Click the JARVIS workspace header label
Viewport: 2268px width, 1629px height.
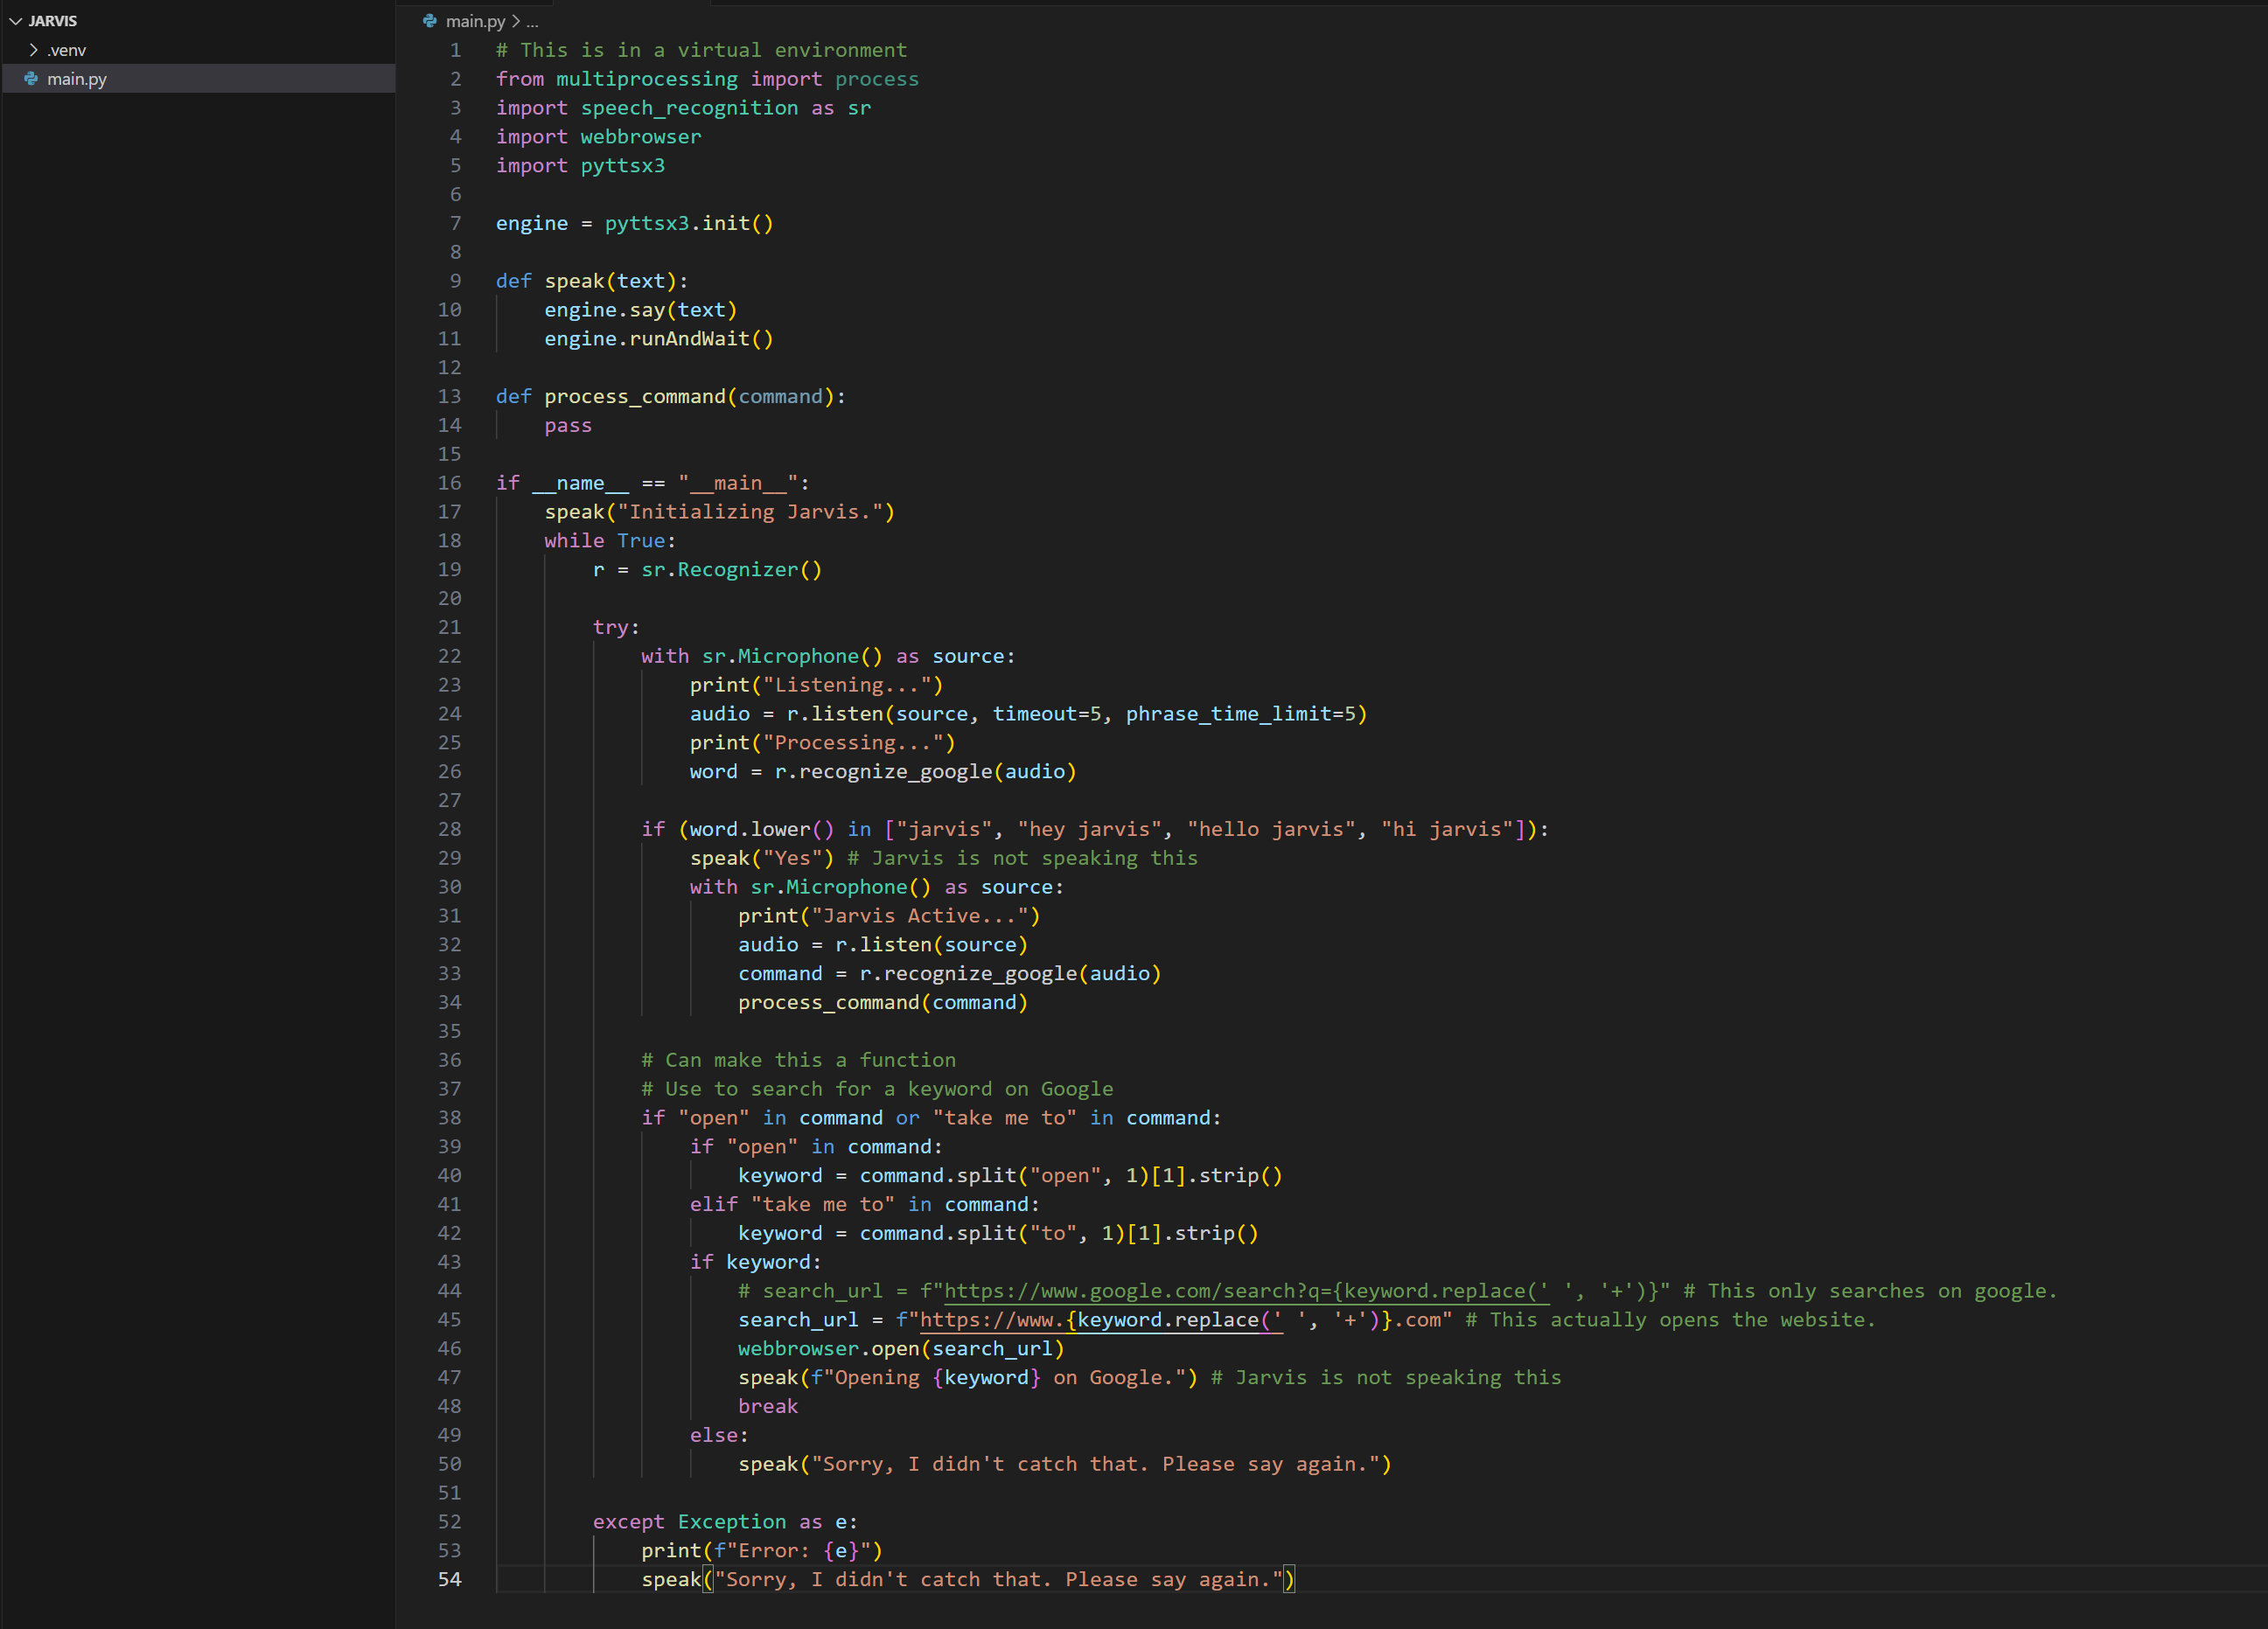click(53, 21)
